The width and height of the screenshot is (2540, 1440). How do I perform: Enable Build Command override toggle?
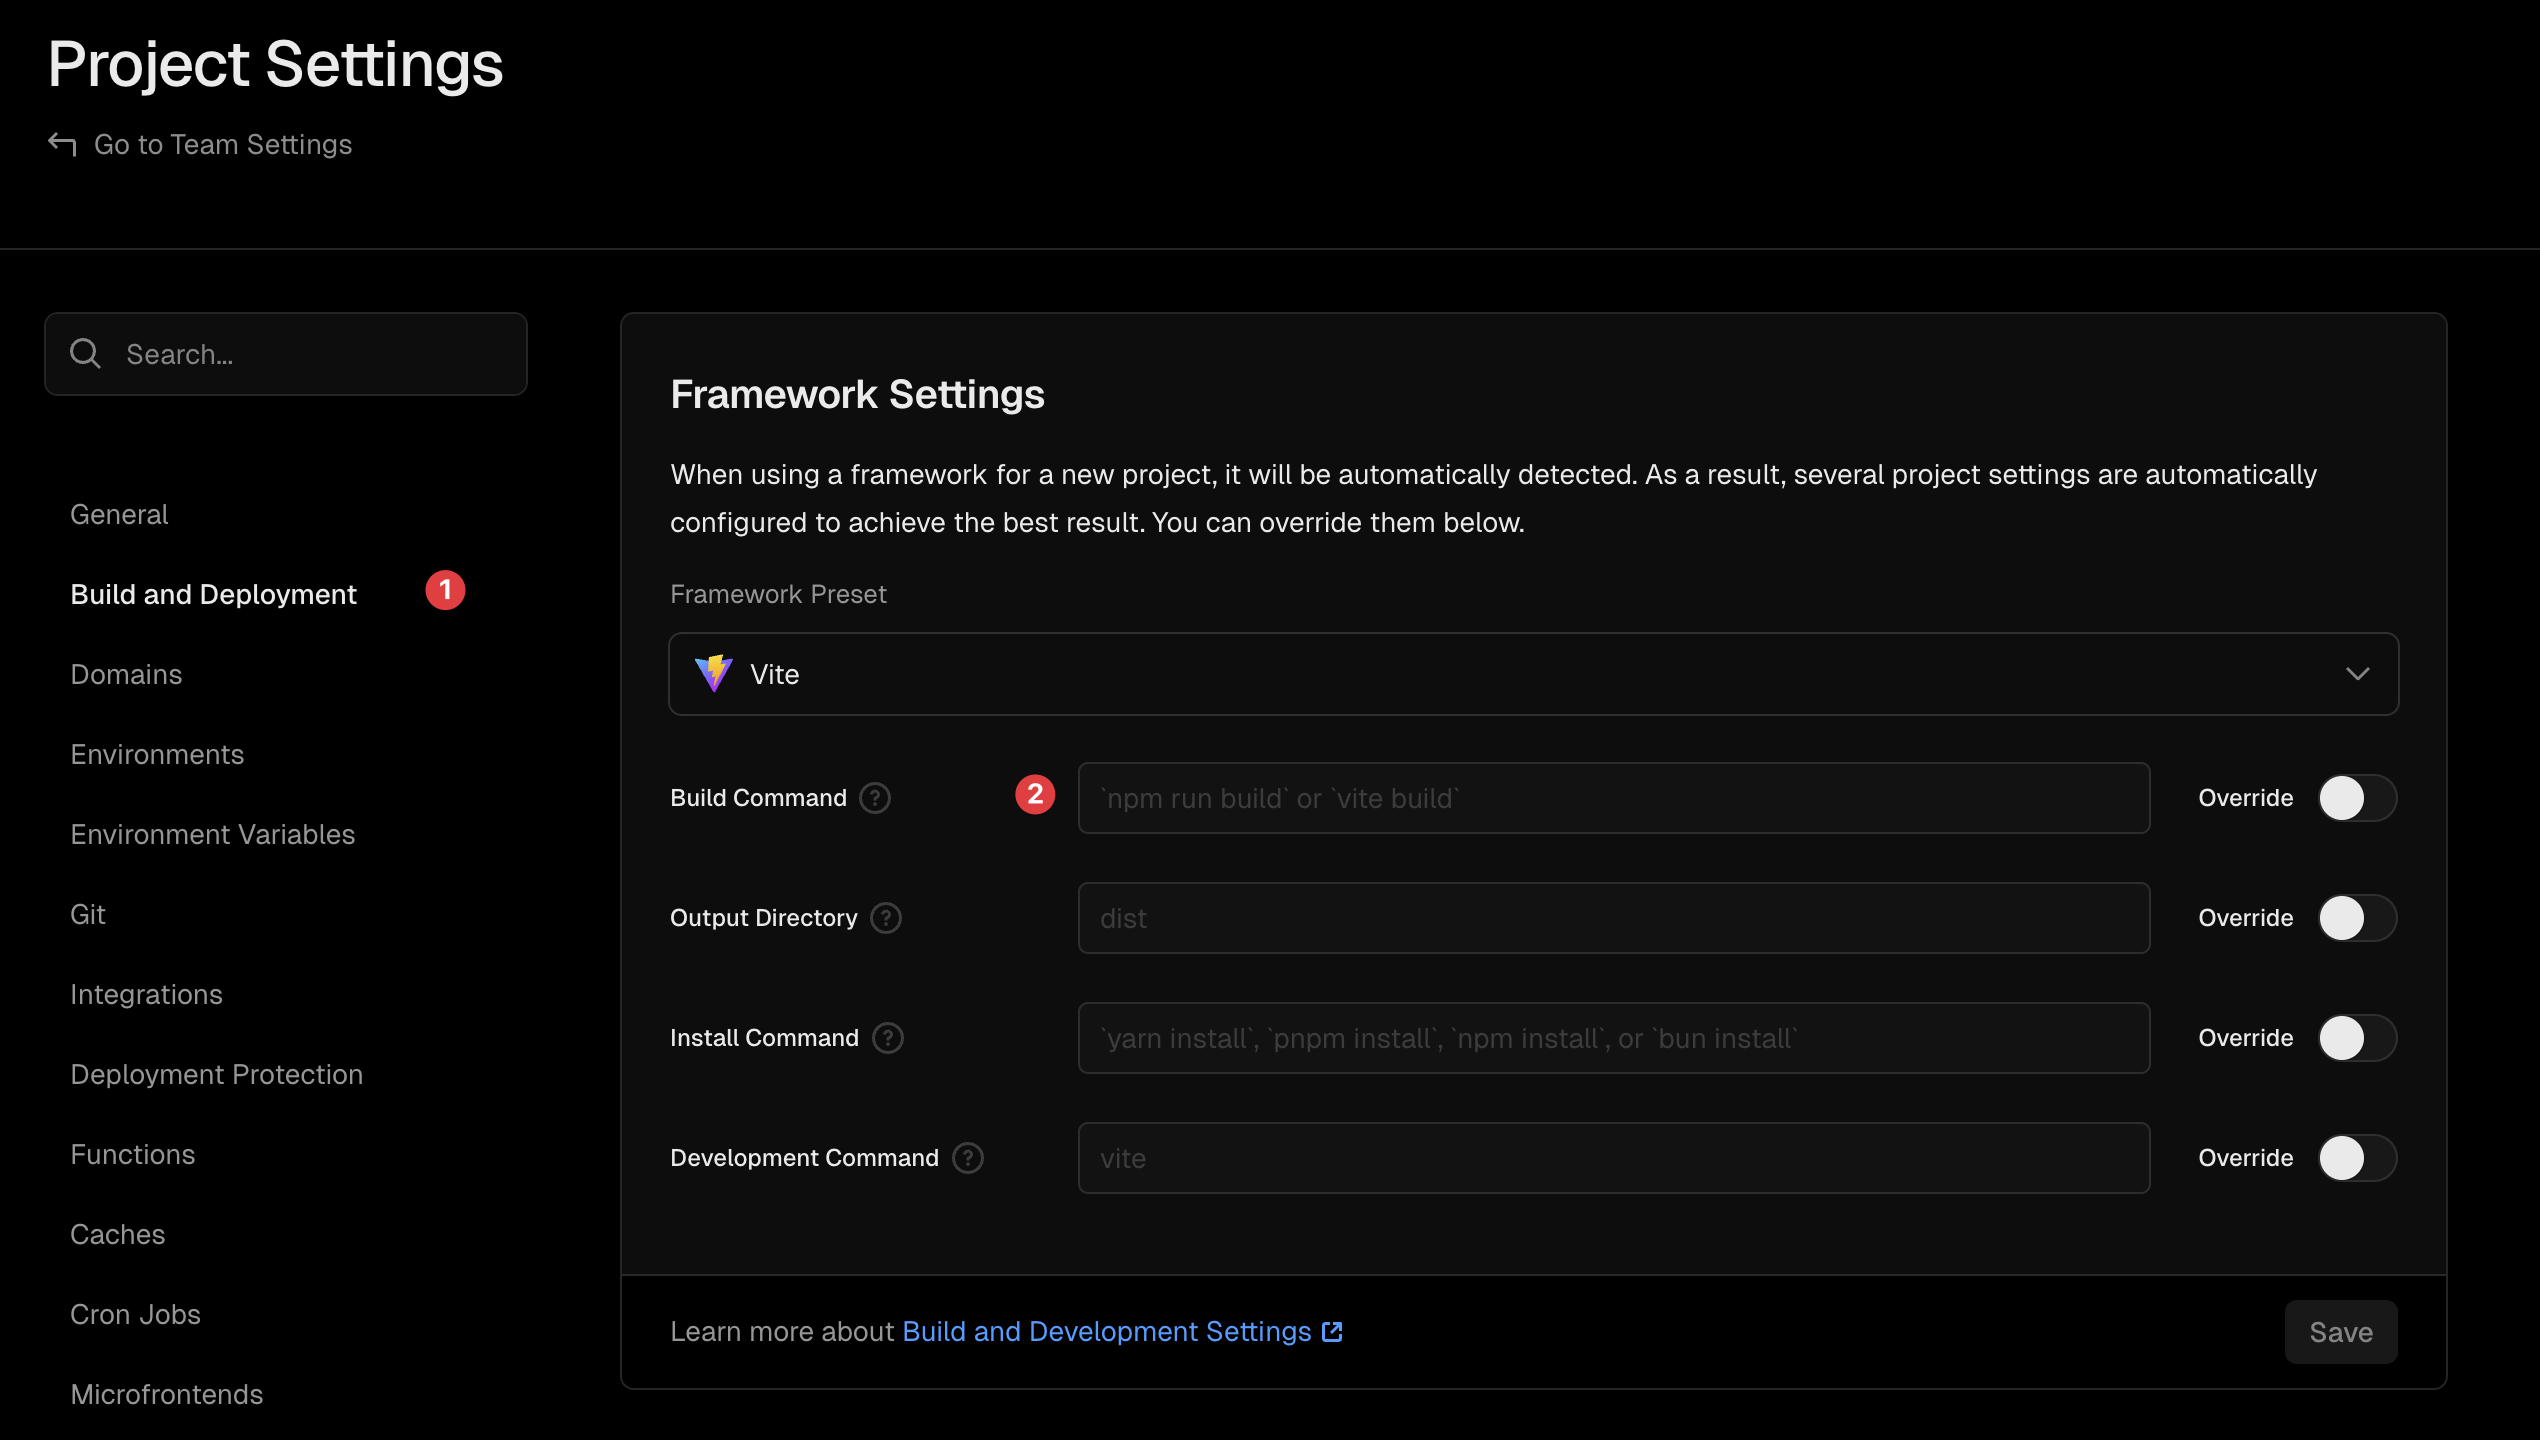point(2357,798)
